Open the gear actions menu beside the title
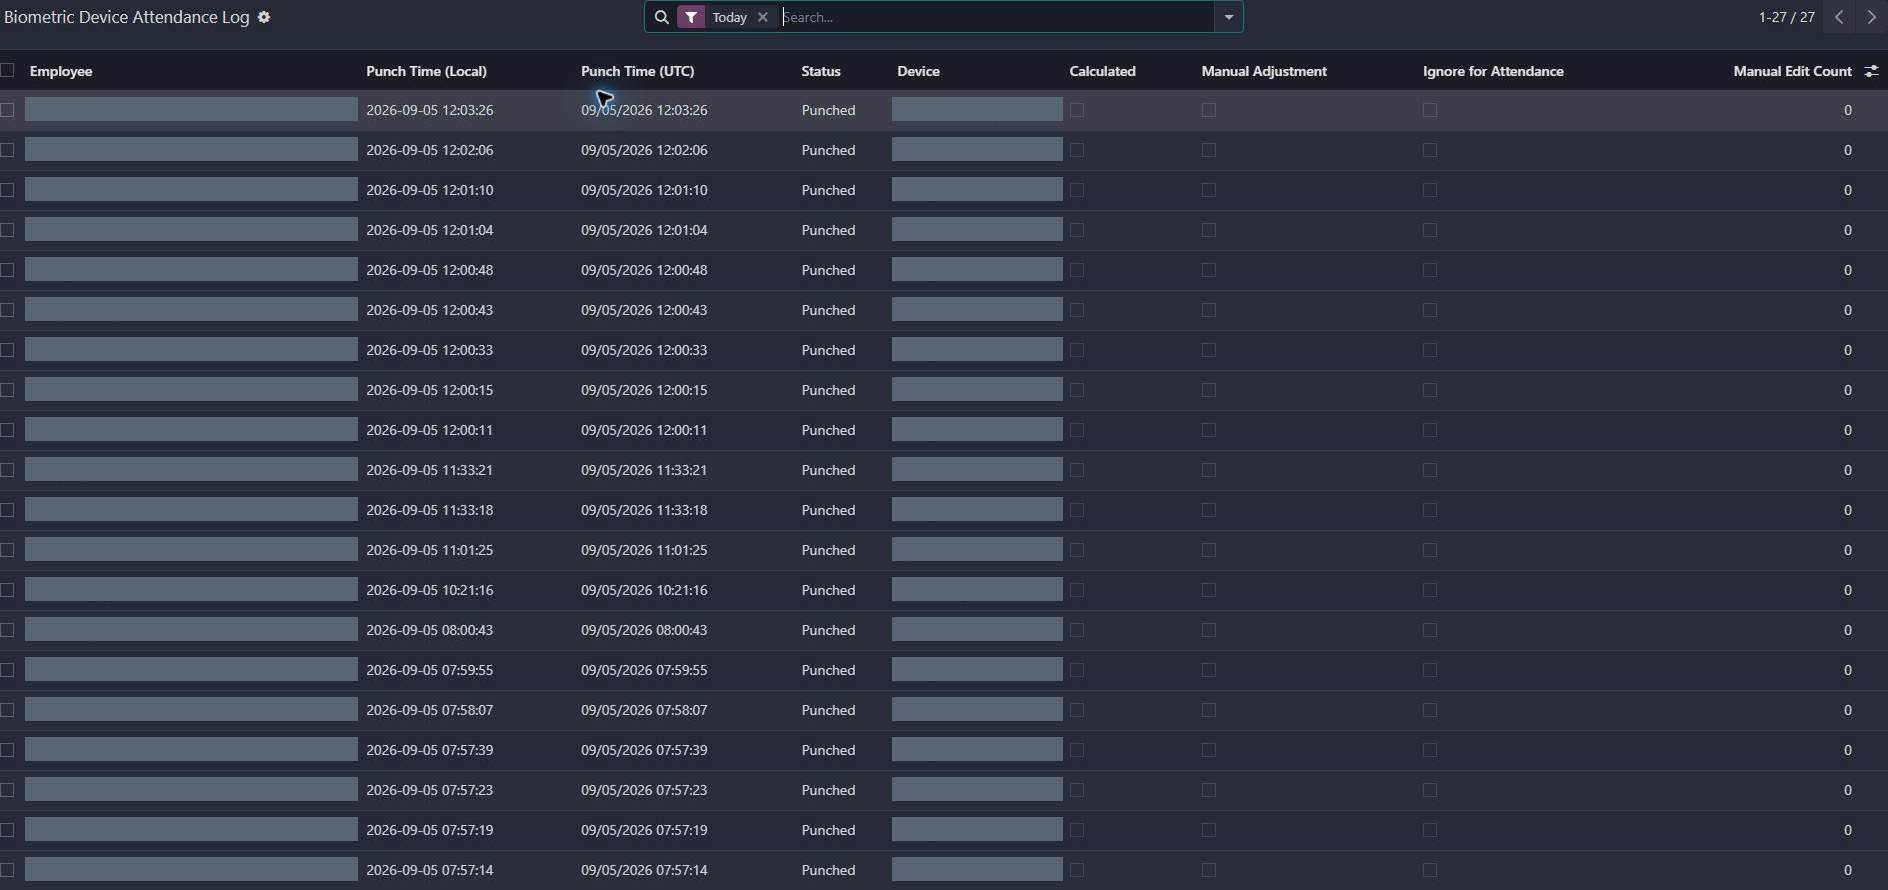The image size is (1888, 890). pyautogui.click(x=264, y=17)
